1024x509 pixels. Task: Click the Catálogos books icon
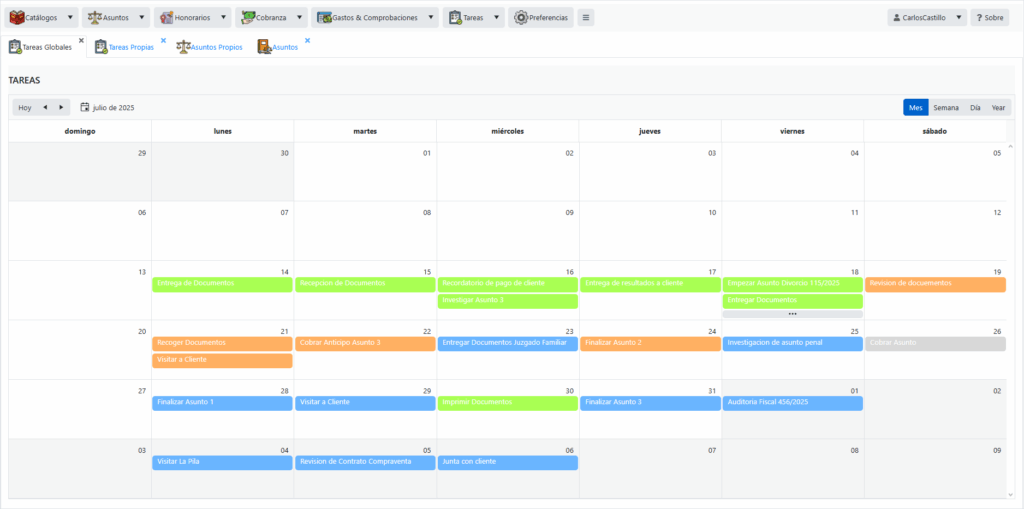(x=16, y=18)
